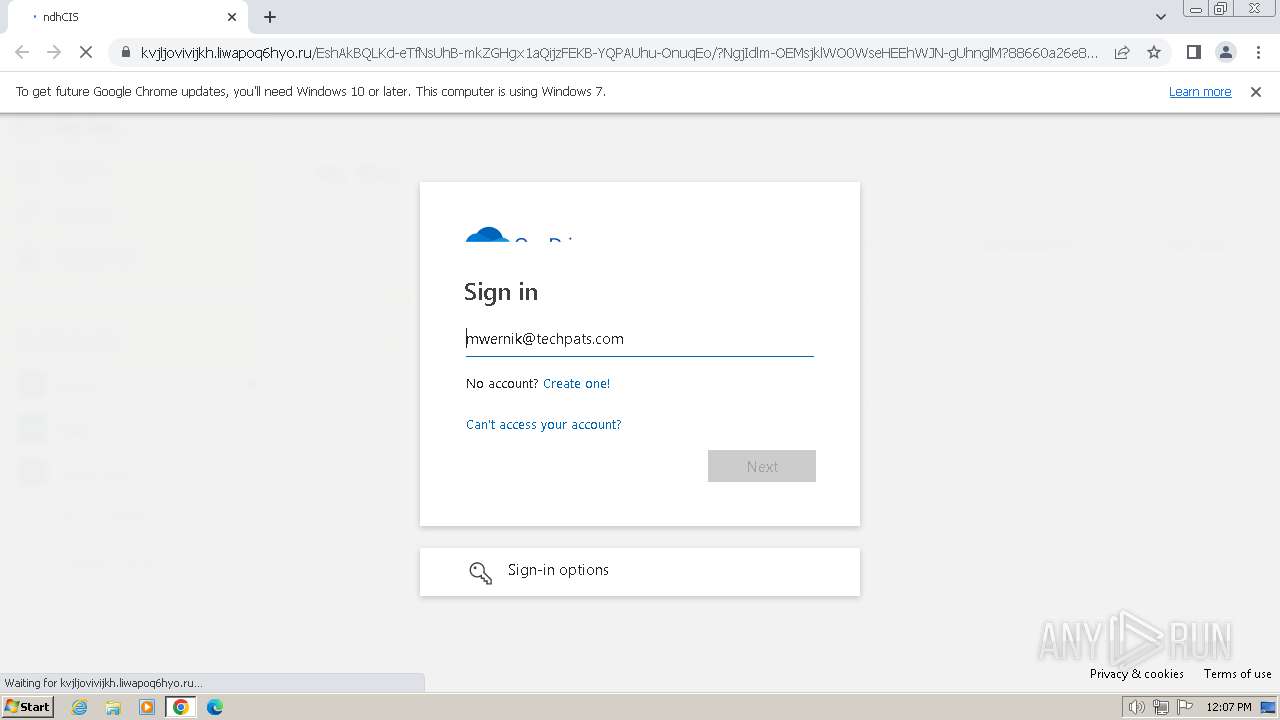Open Learn more link
The width and height of the screenshot is (1280, 720).
(x=1200, y=91)
